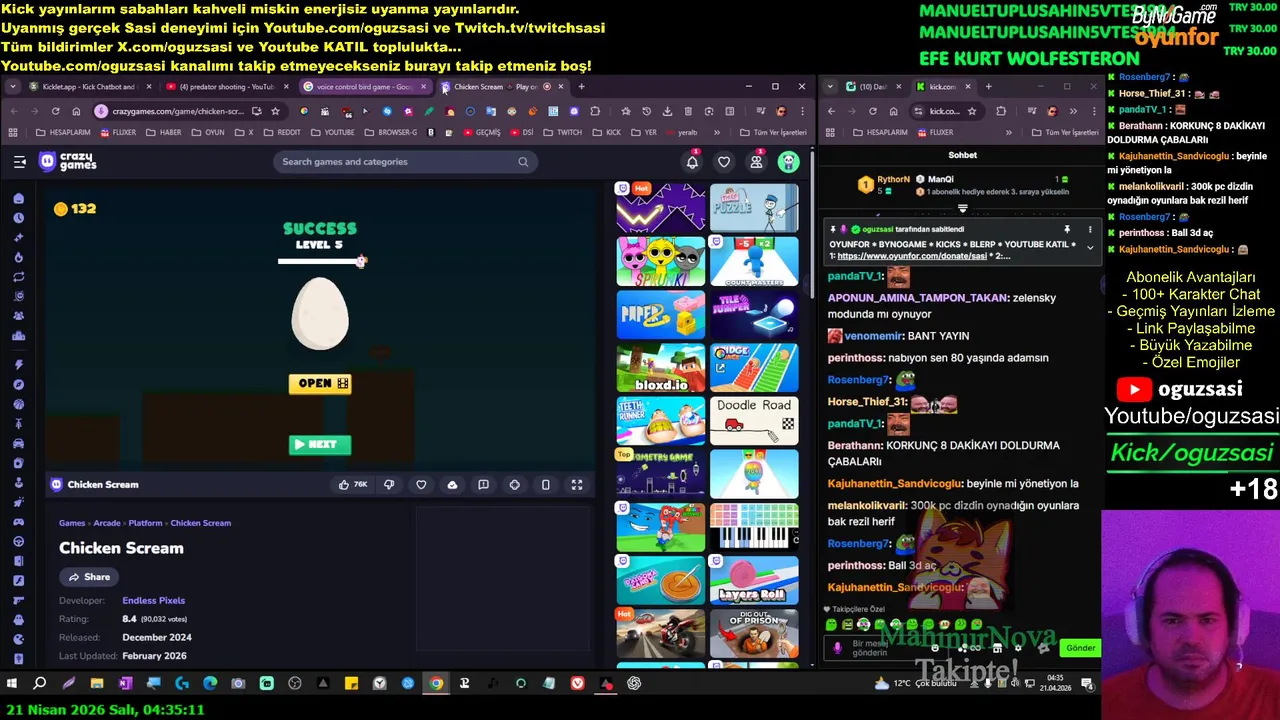The width and height of the screenshot is (1280, 720).
Task: Expand the leaderboard handle under RythorN
Action: coord(962,209)
